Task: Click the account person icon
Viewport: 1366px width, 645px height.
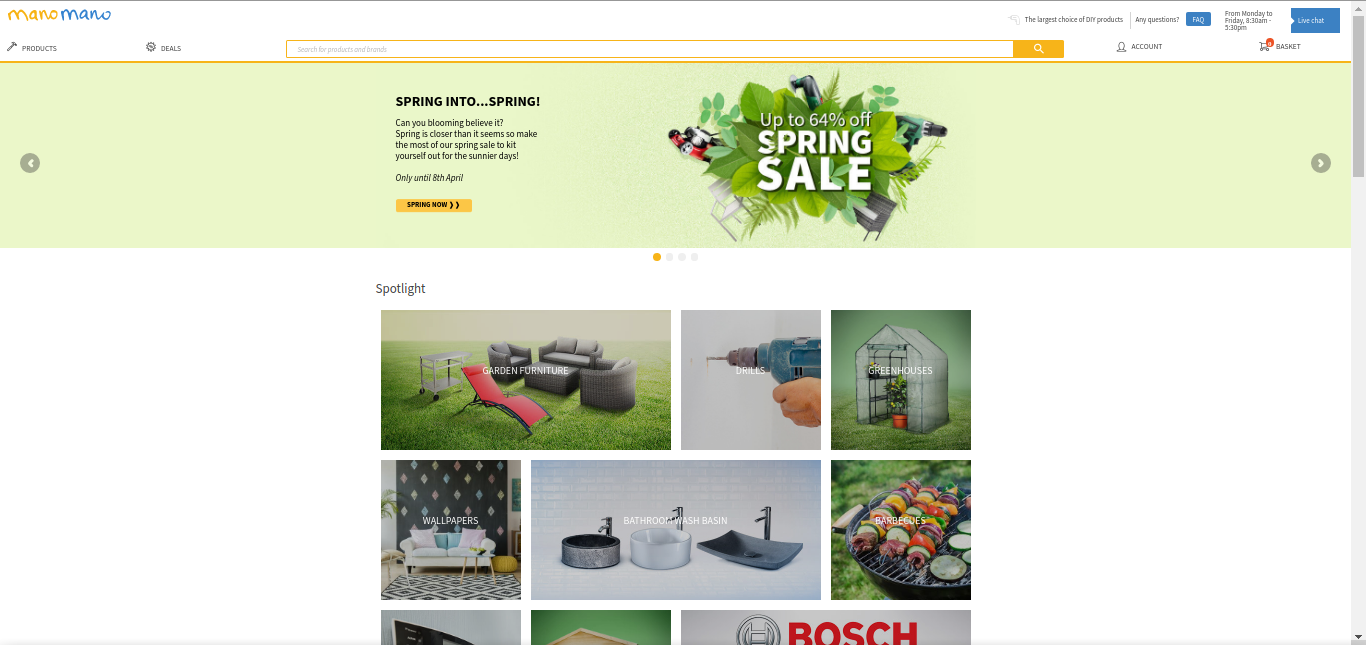Action: [x=1121, y=47]
